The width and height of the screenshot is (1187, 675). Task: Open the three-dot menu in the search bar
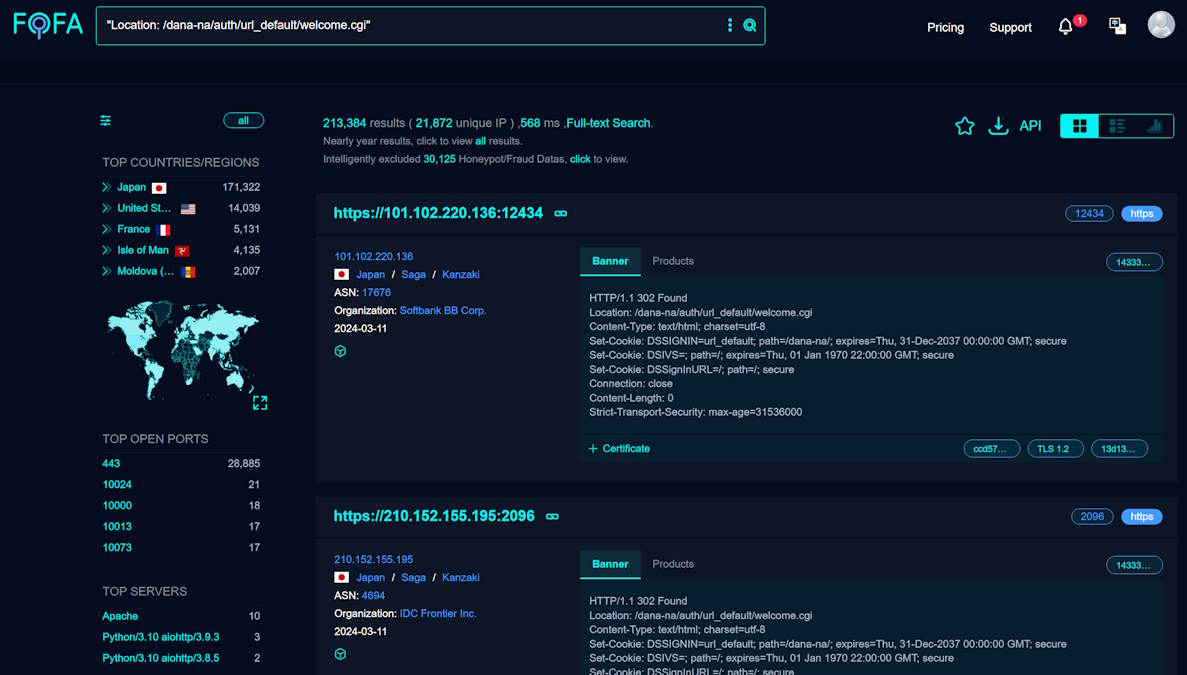(x=729, y=24)
